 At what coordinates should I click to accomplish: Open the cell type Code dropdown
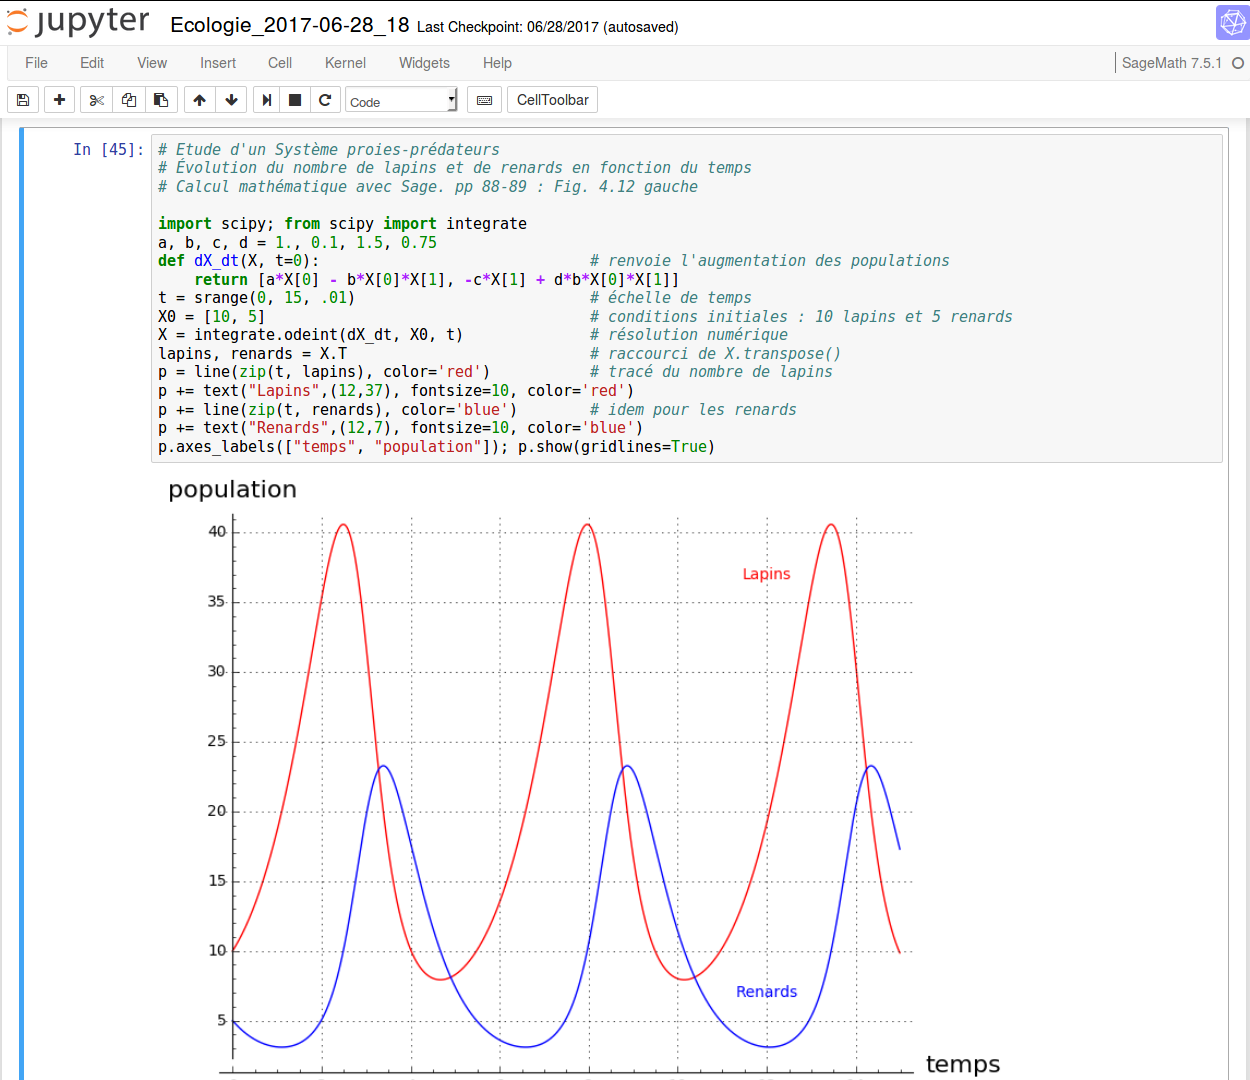click(x=401, y=100)
